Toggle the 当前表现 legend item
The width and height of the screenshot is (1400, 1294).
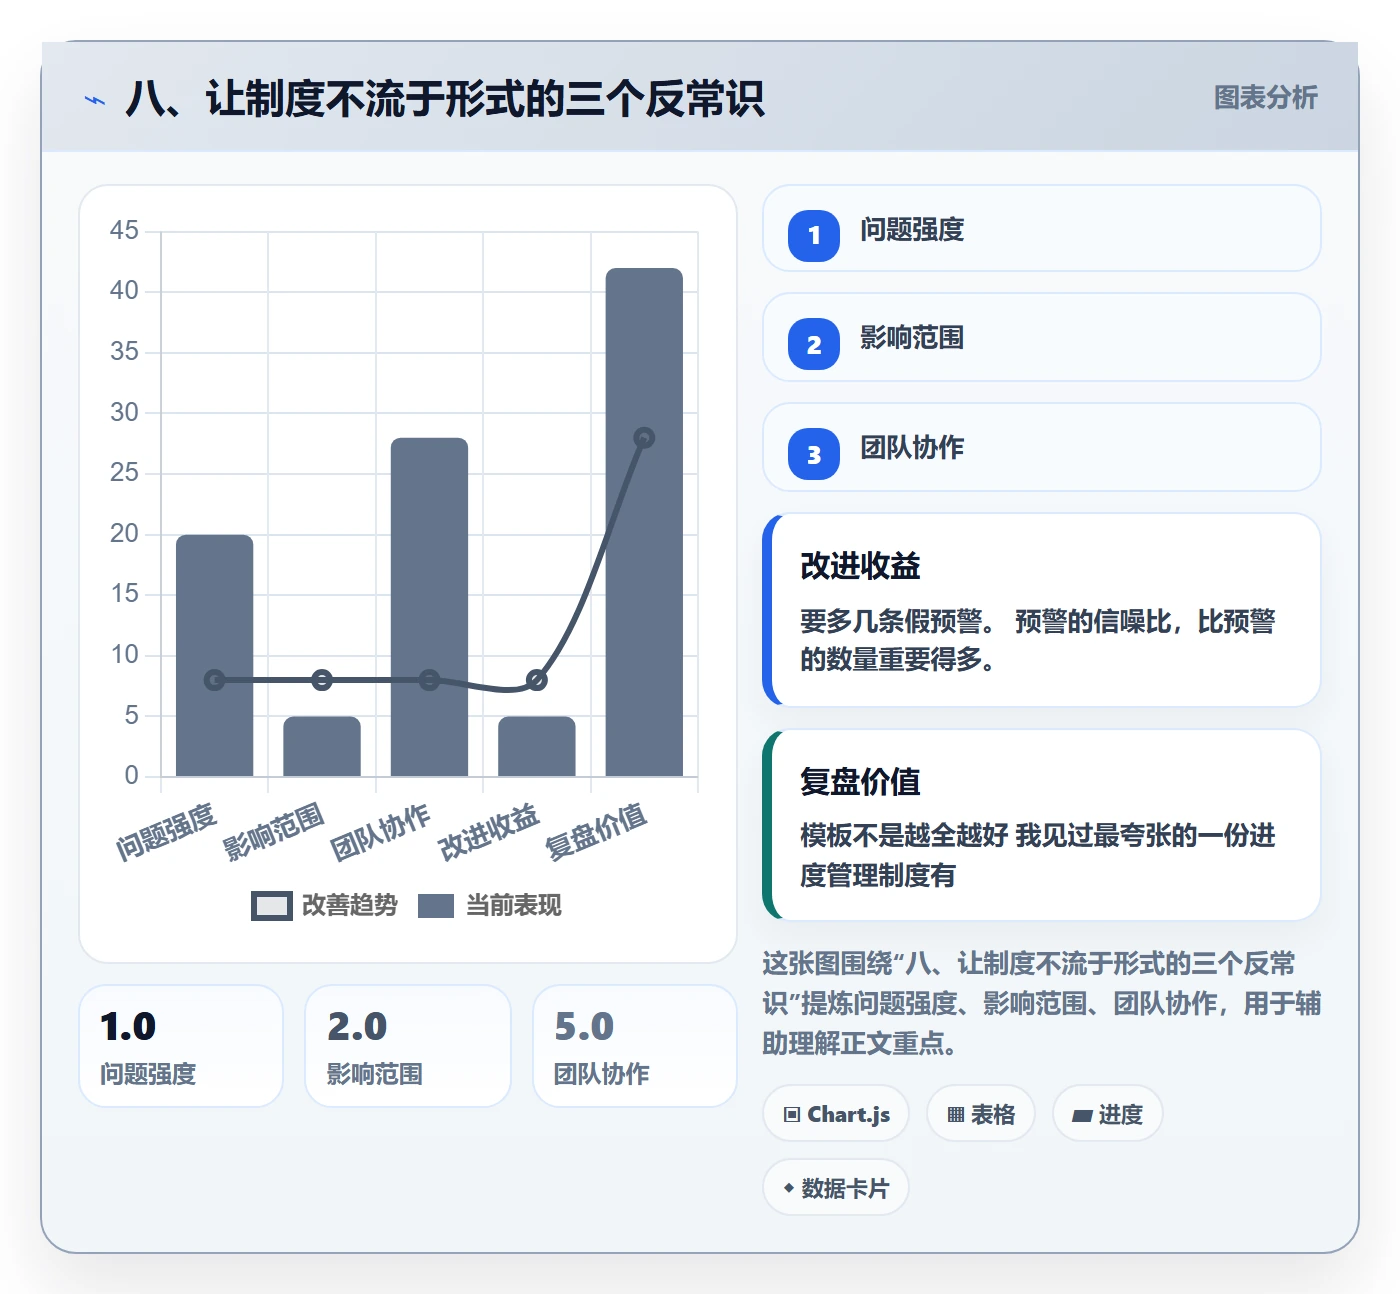489,905
